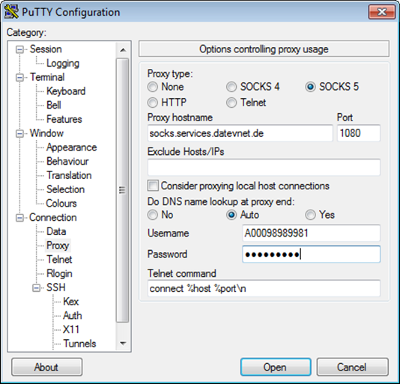This screenshot has height=384, width=400.
Task: Open the Selection category
Action: 65,189
